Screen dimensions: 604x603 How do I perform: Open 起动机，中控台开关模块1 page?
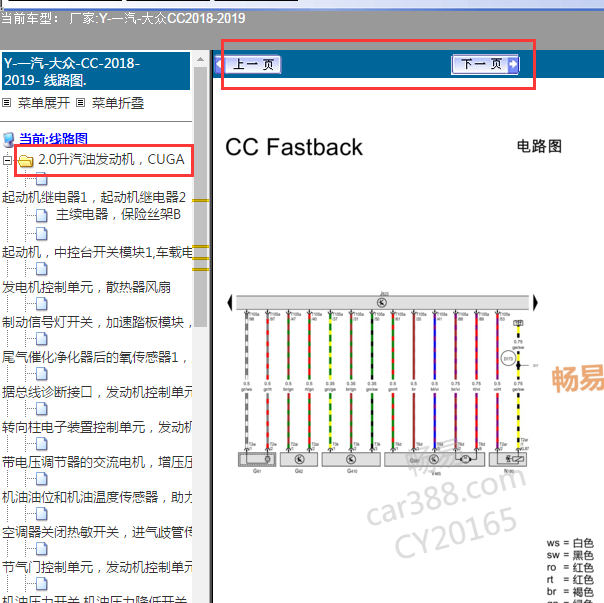[97, 252]
